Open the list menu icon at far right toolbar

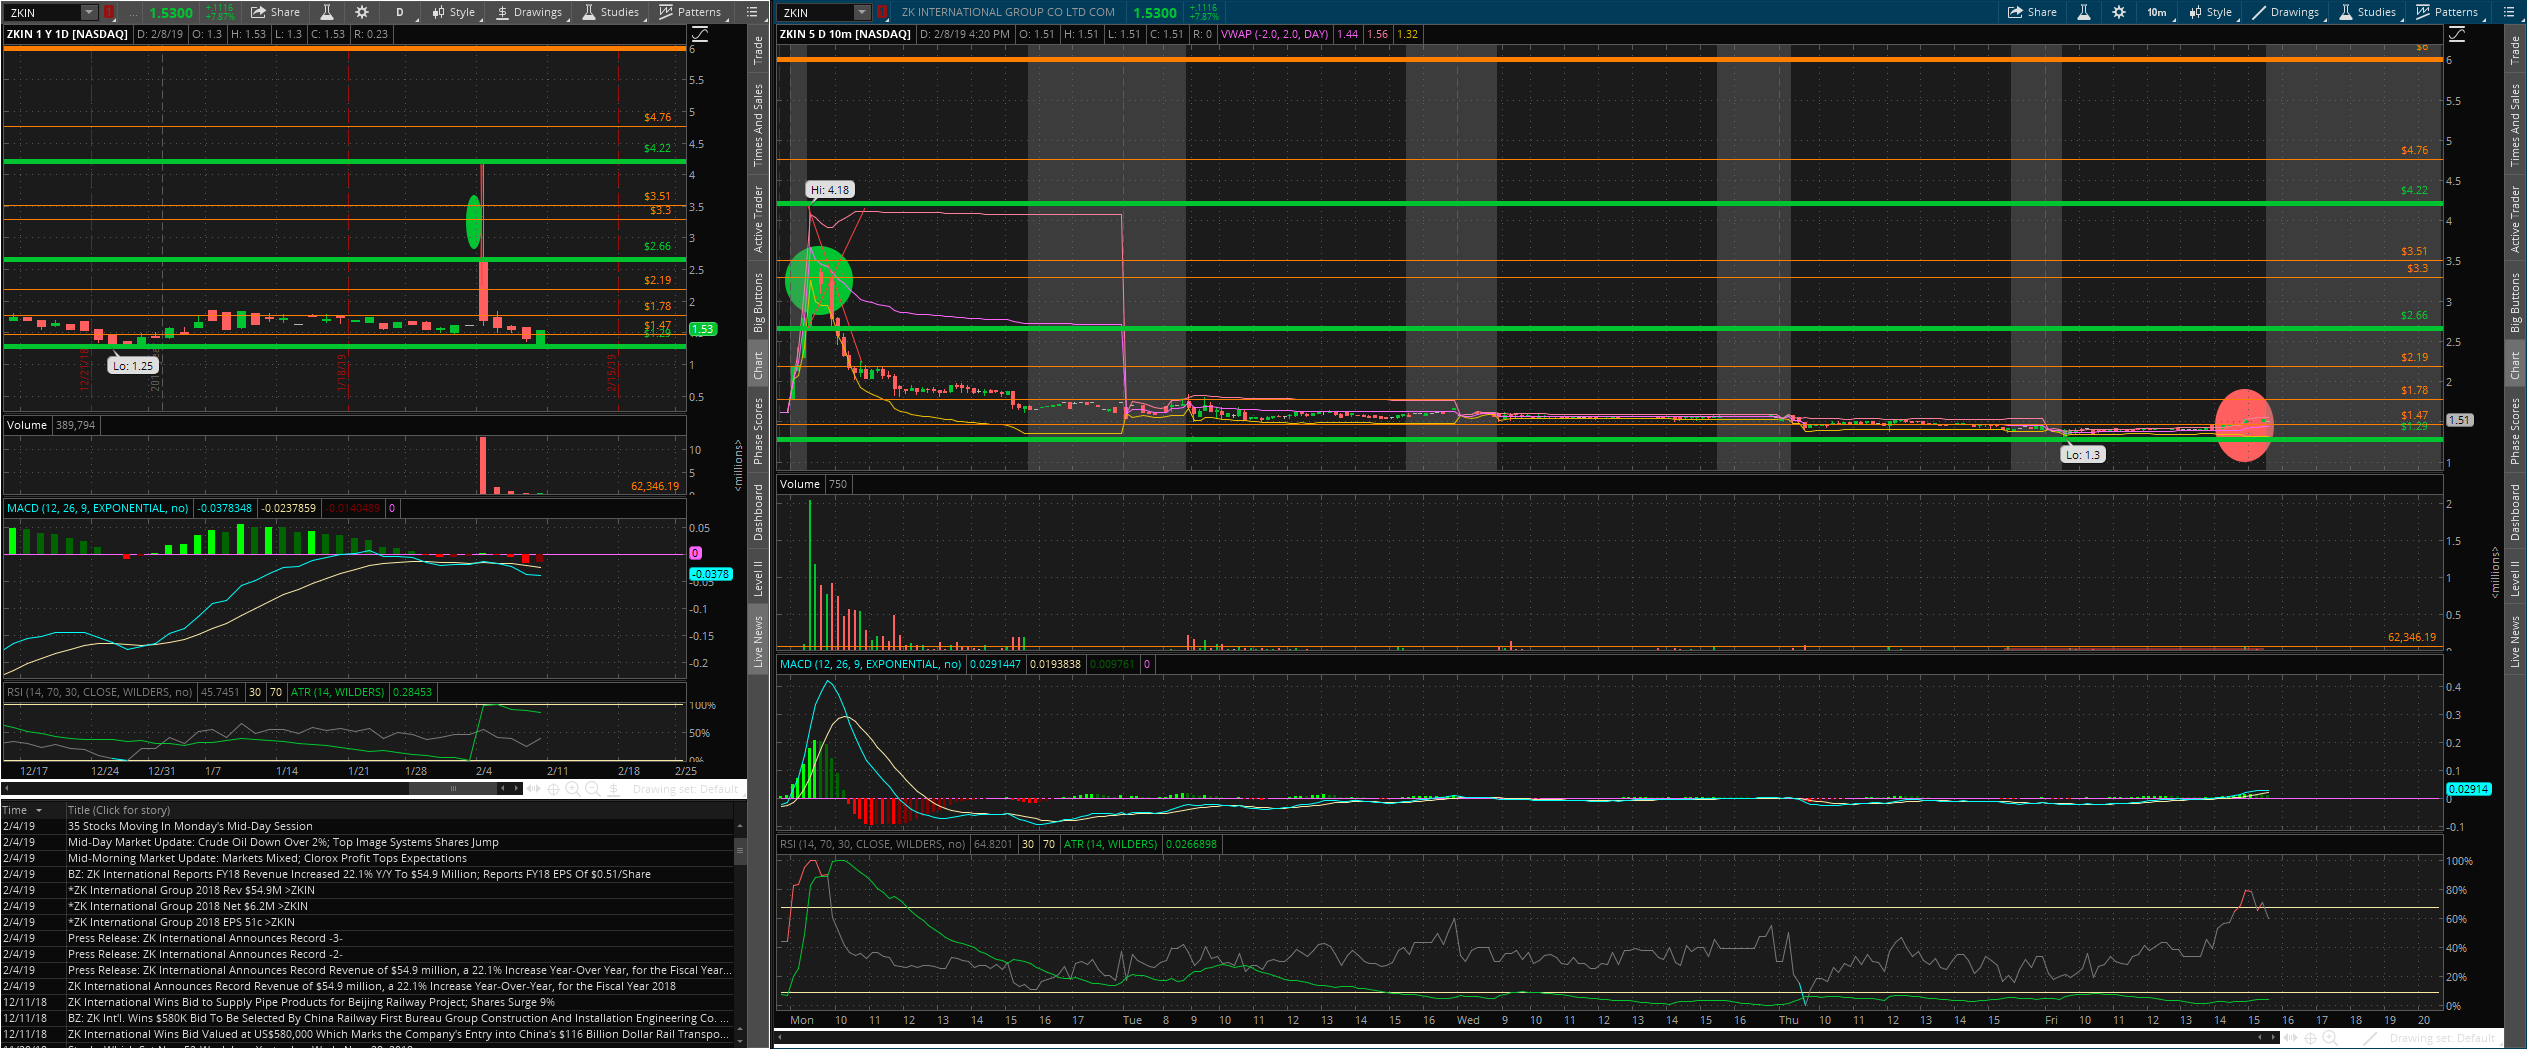coord(2508,12)
